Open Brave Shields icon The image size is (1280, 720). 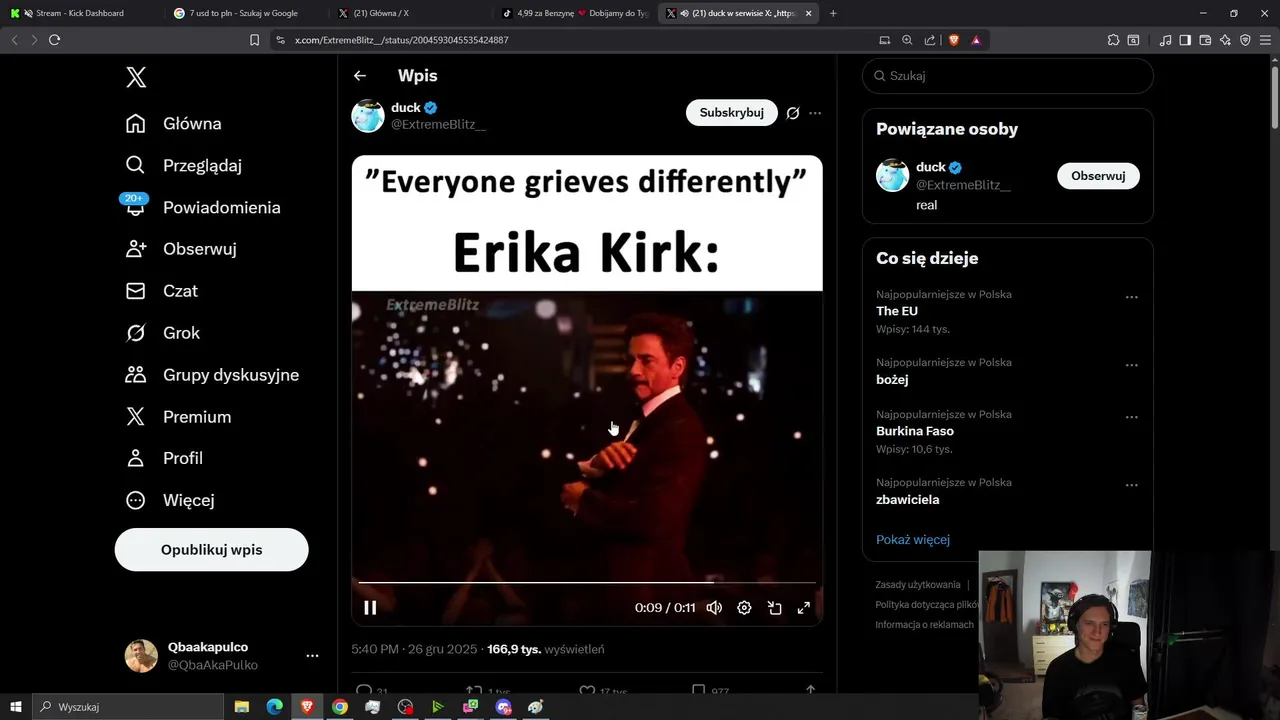click(x=954, y=40)
